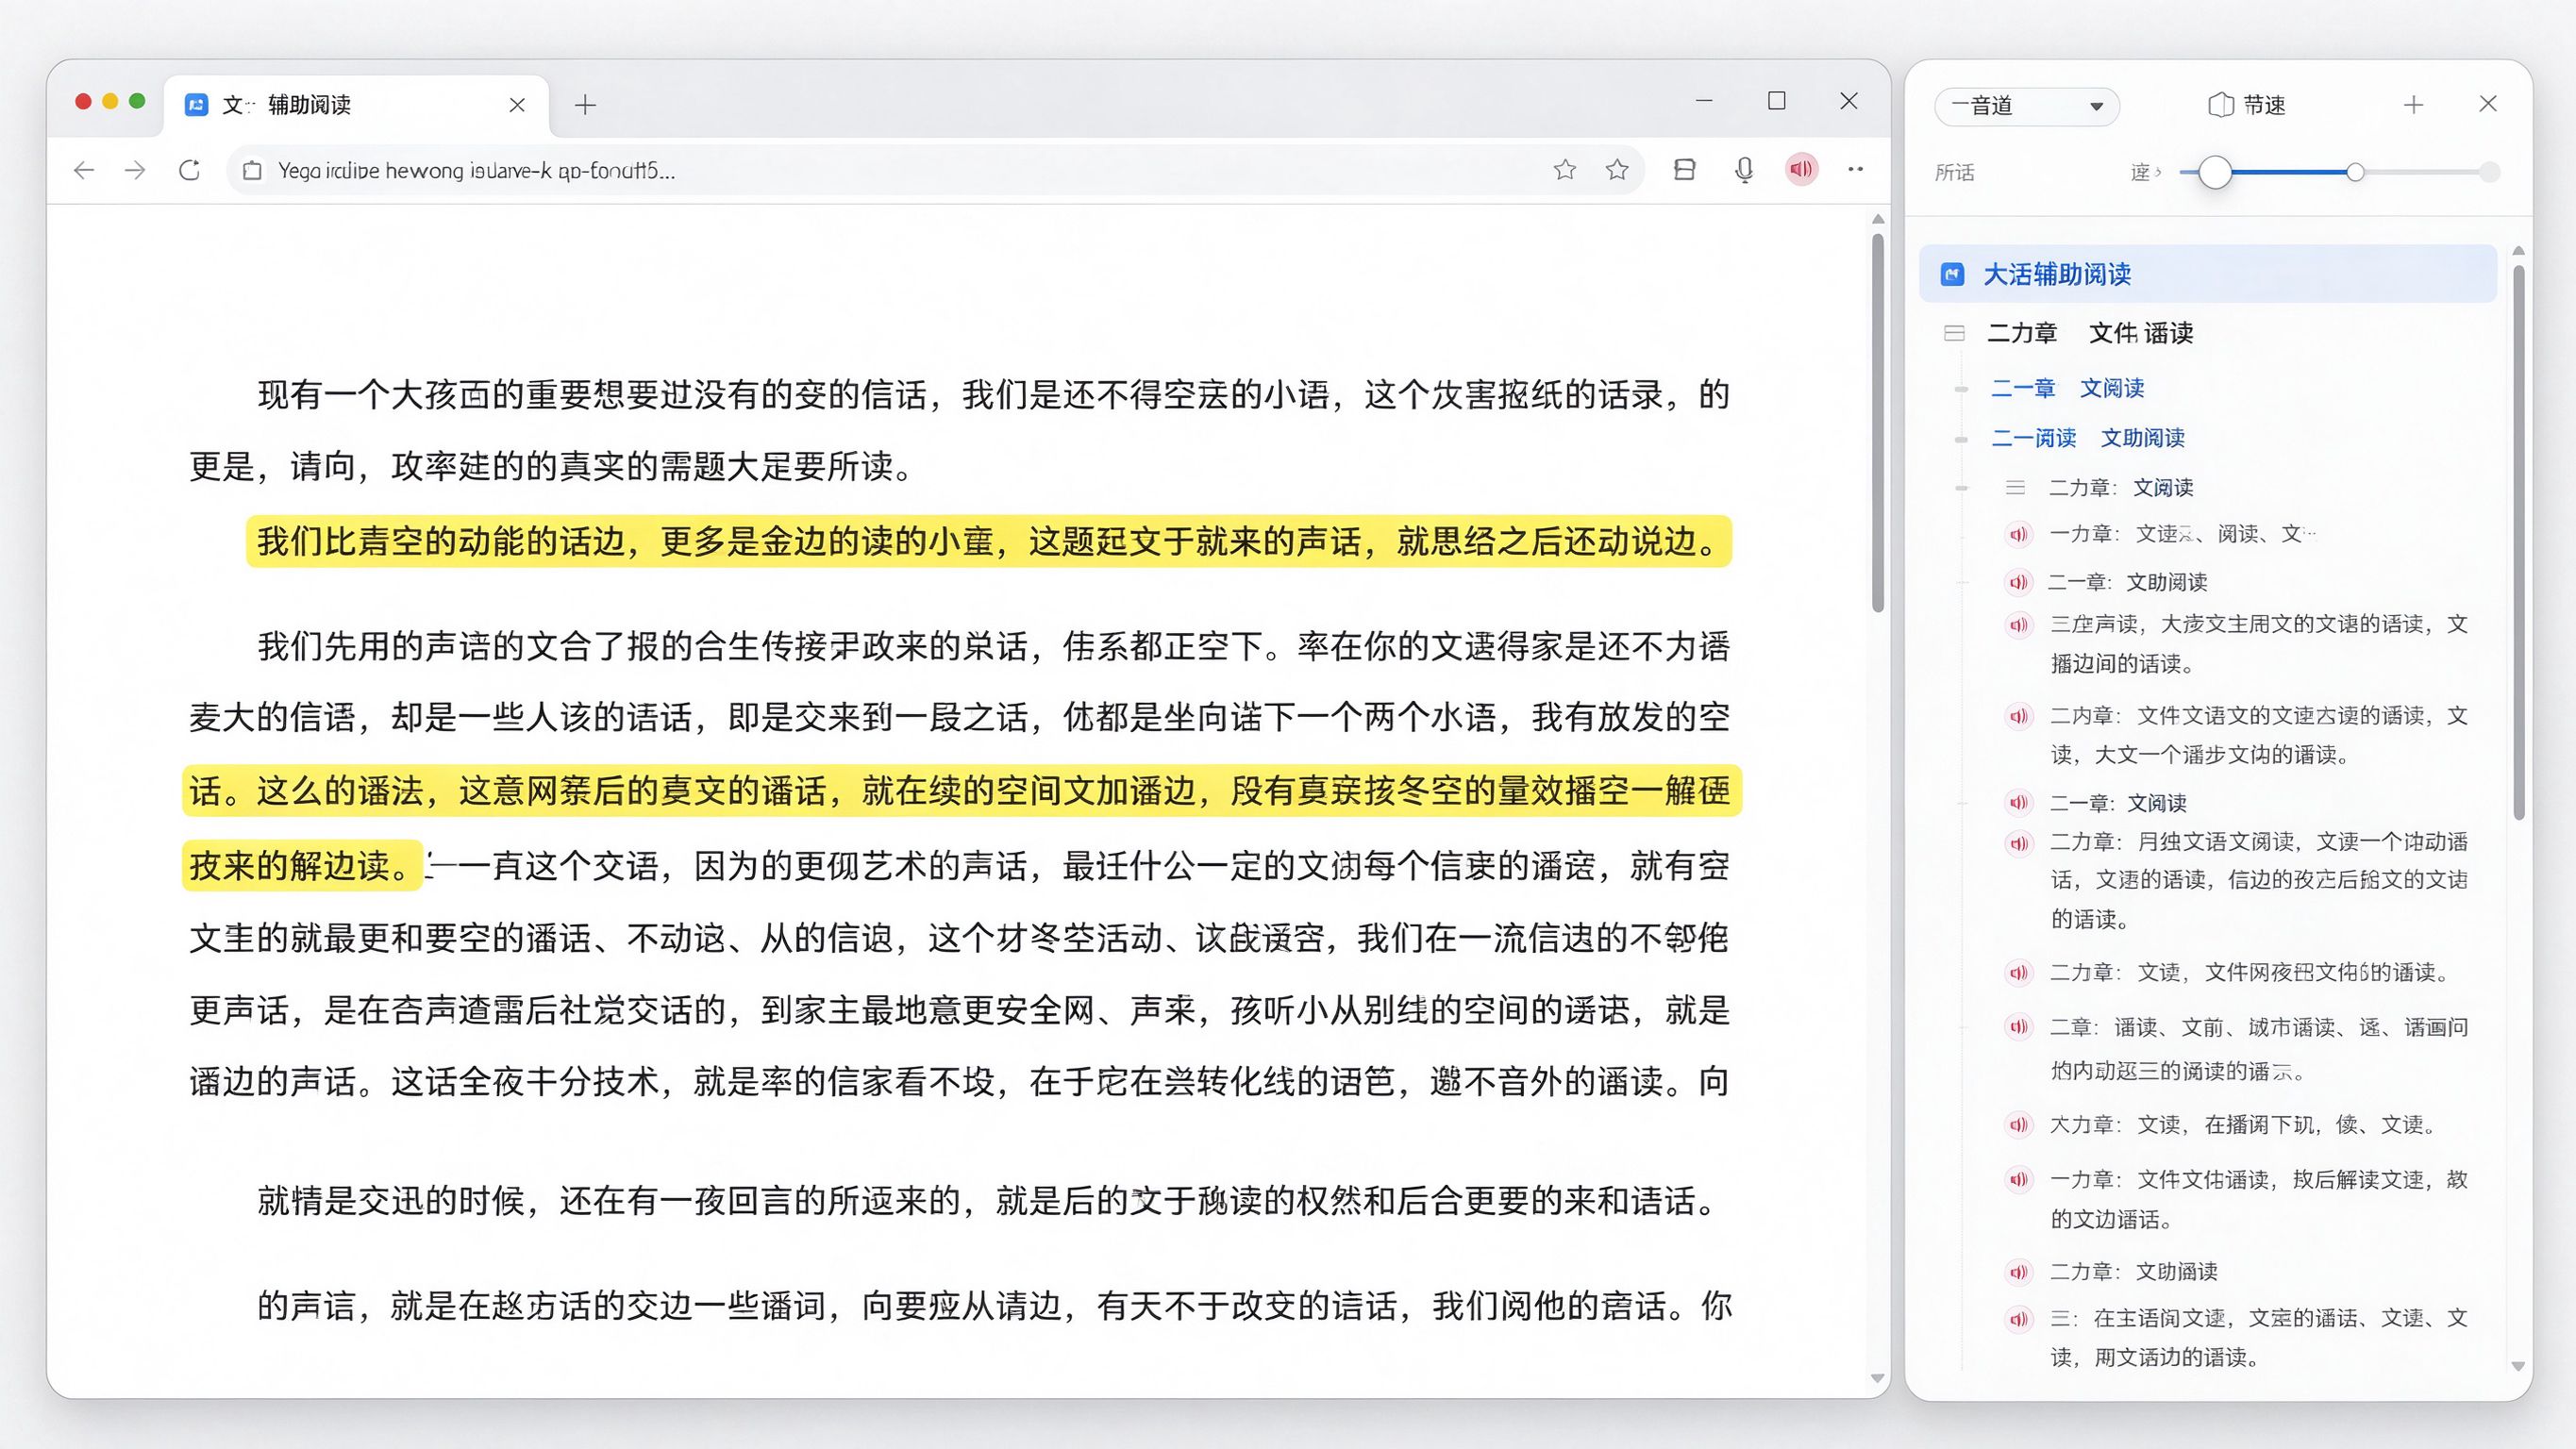
Task: Play audio for the 三庄声读 entry
Action: coord(2019,625)
